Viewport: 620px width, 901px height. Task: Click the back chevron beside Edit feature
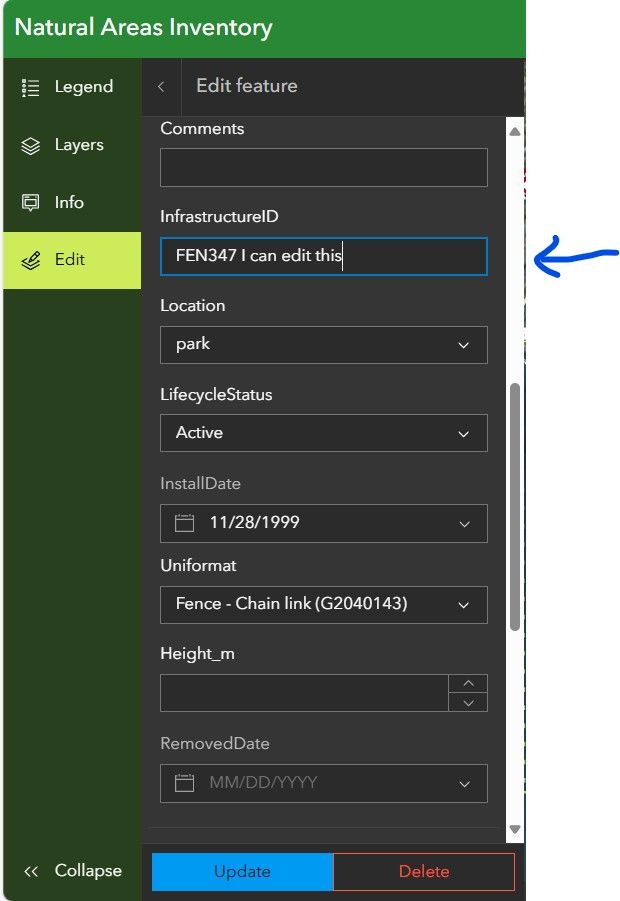(161, 87)
